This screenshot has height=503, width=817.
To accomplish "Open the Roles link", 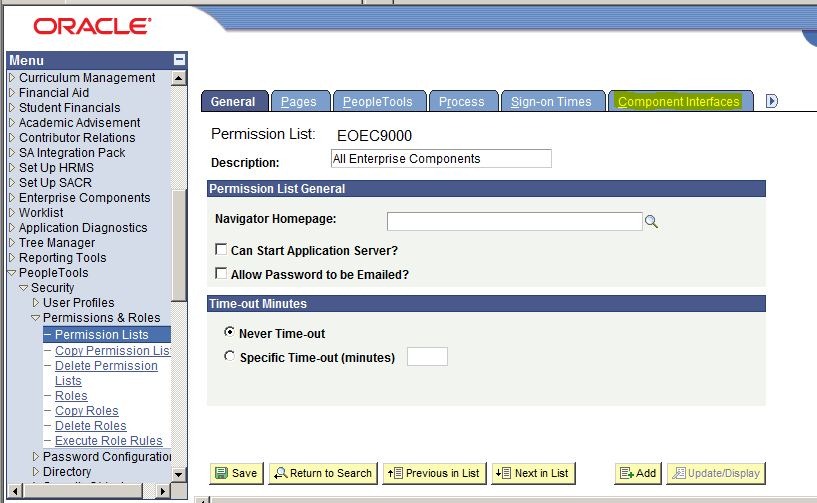I will click(71, 396).
